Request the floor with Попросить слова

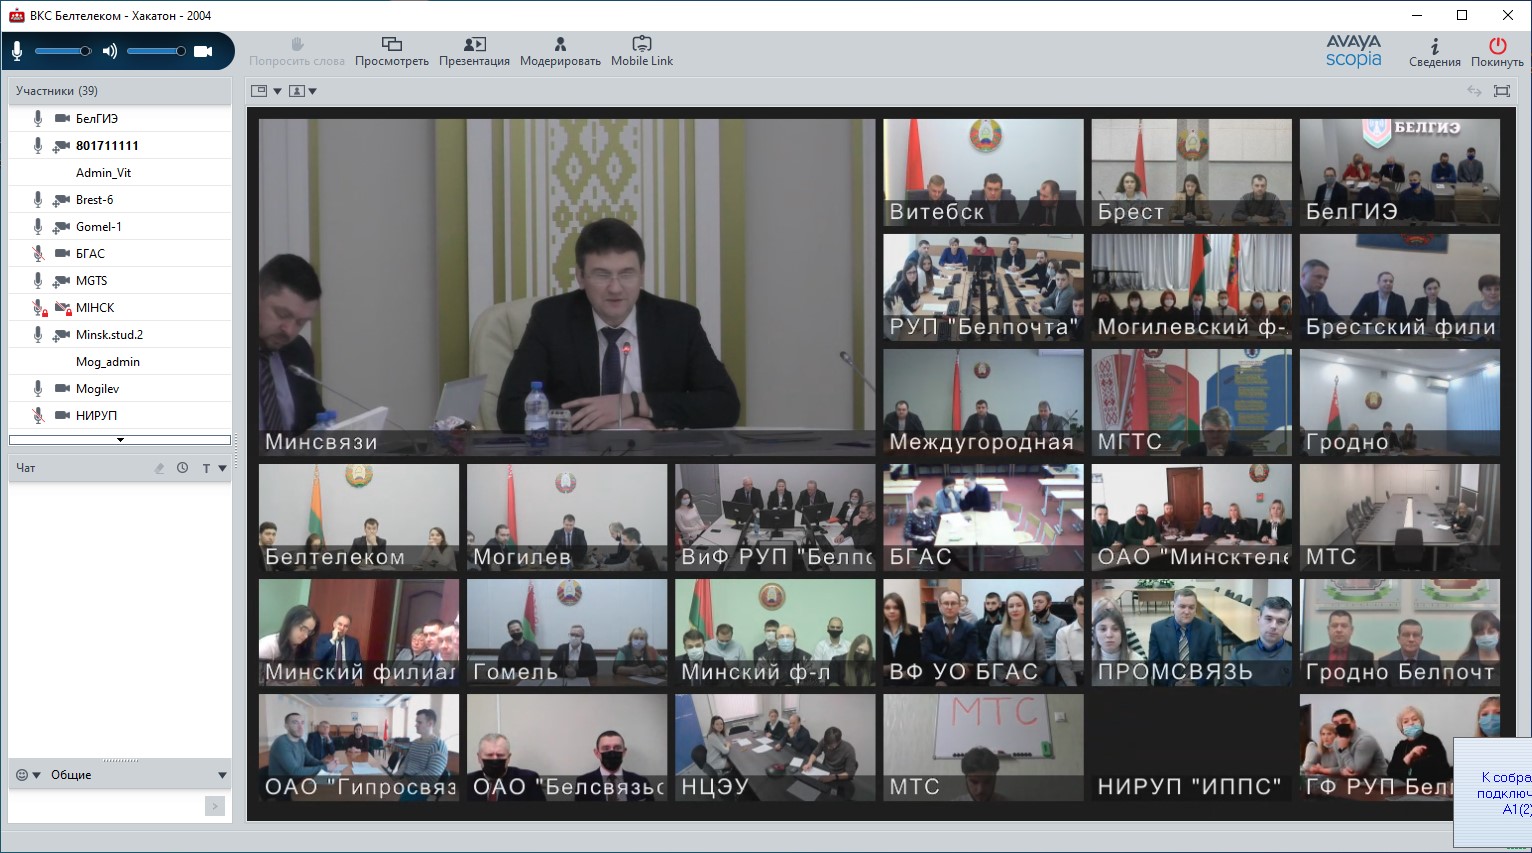coord(297,52)
